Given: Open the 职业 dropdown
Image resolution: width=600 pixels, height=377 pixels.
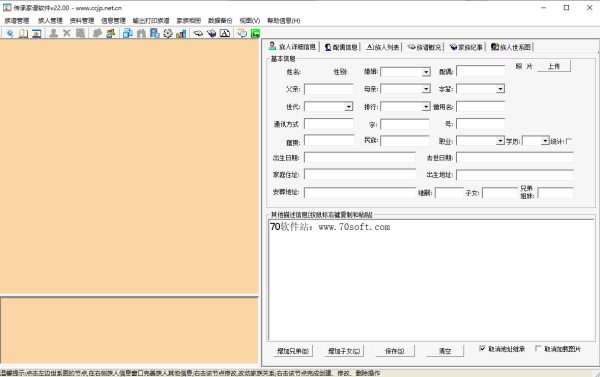Looking at the screenshot, I should tap(500, 141).
